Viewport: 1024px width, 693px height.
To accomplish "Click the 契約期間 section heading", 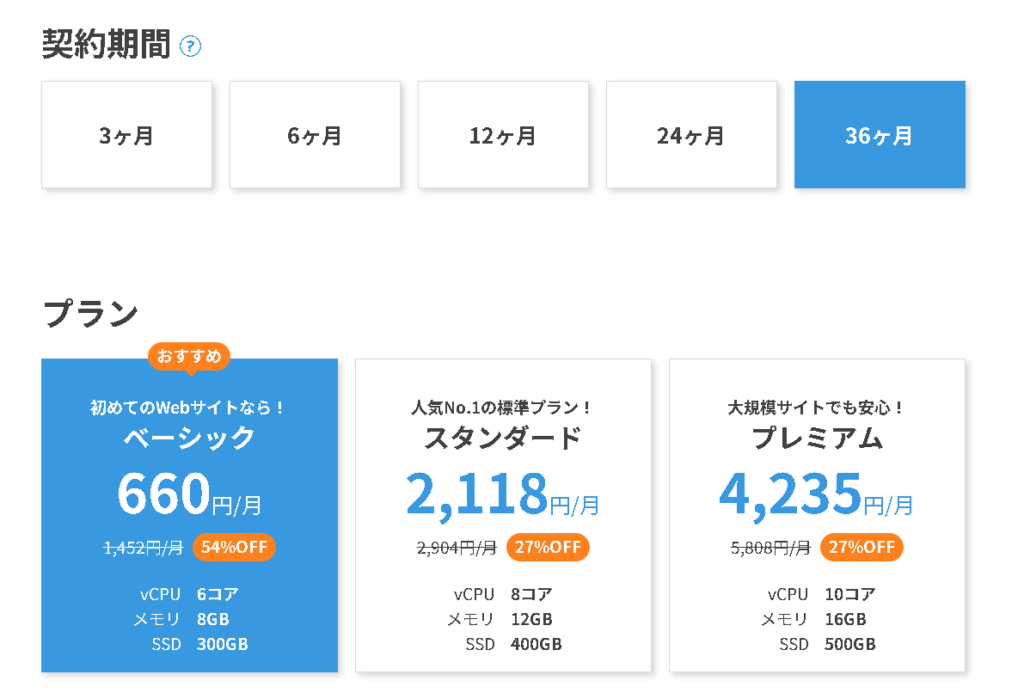I will 106,44.
